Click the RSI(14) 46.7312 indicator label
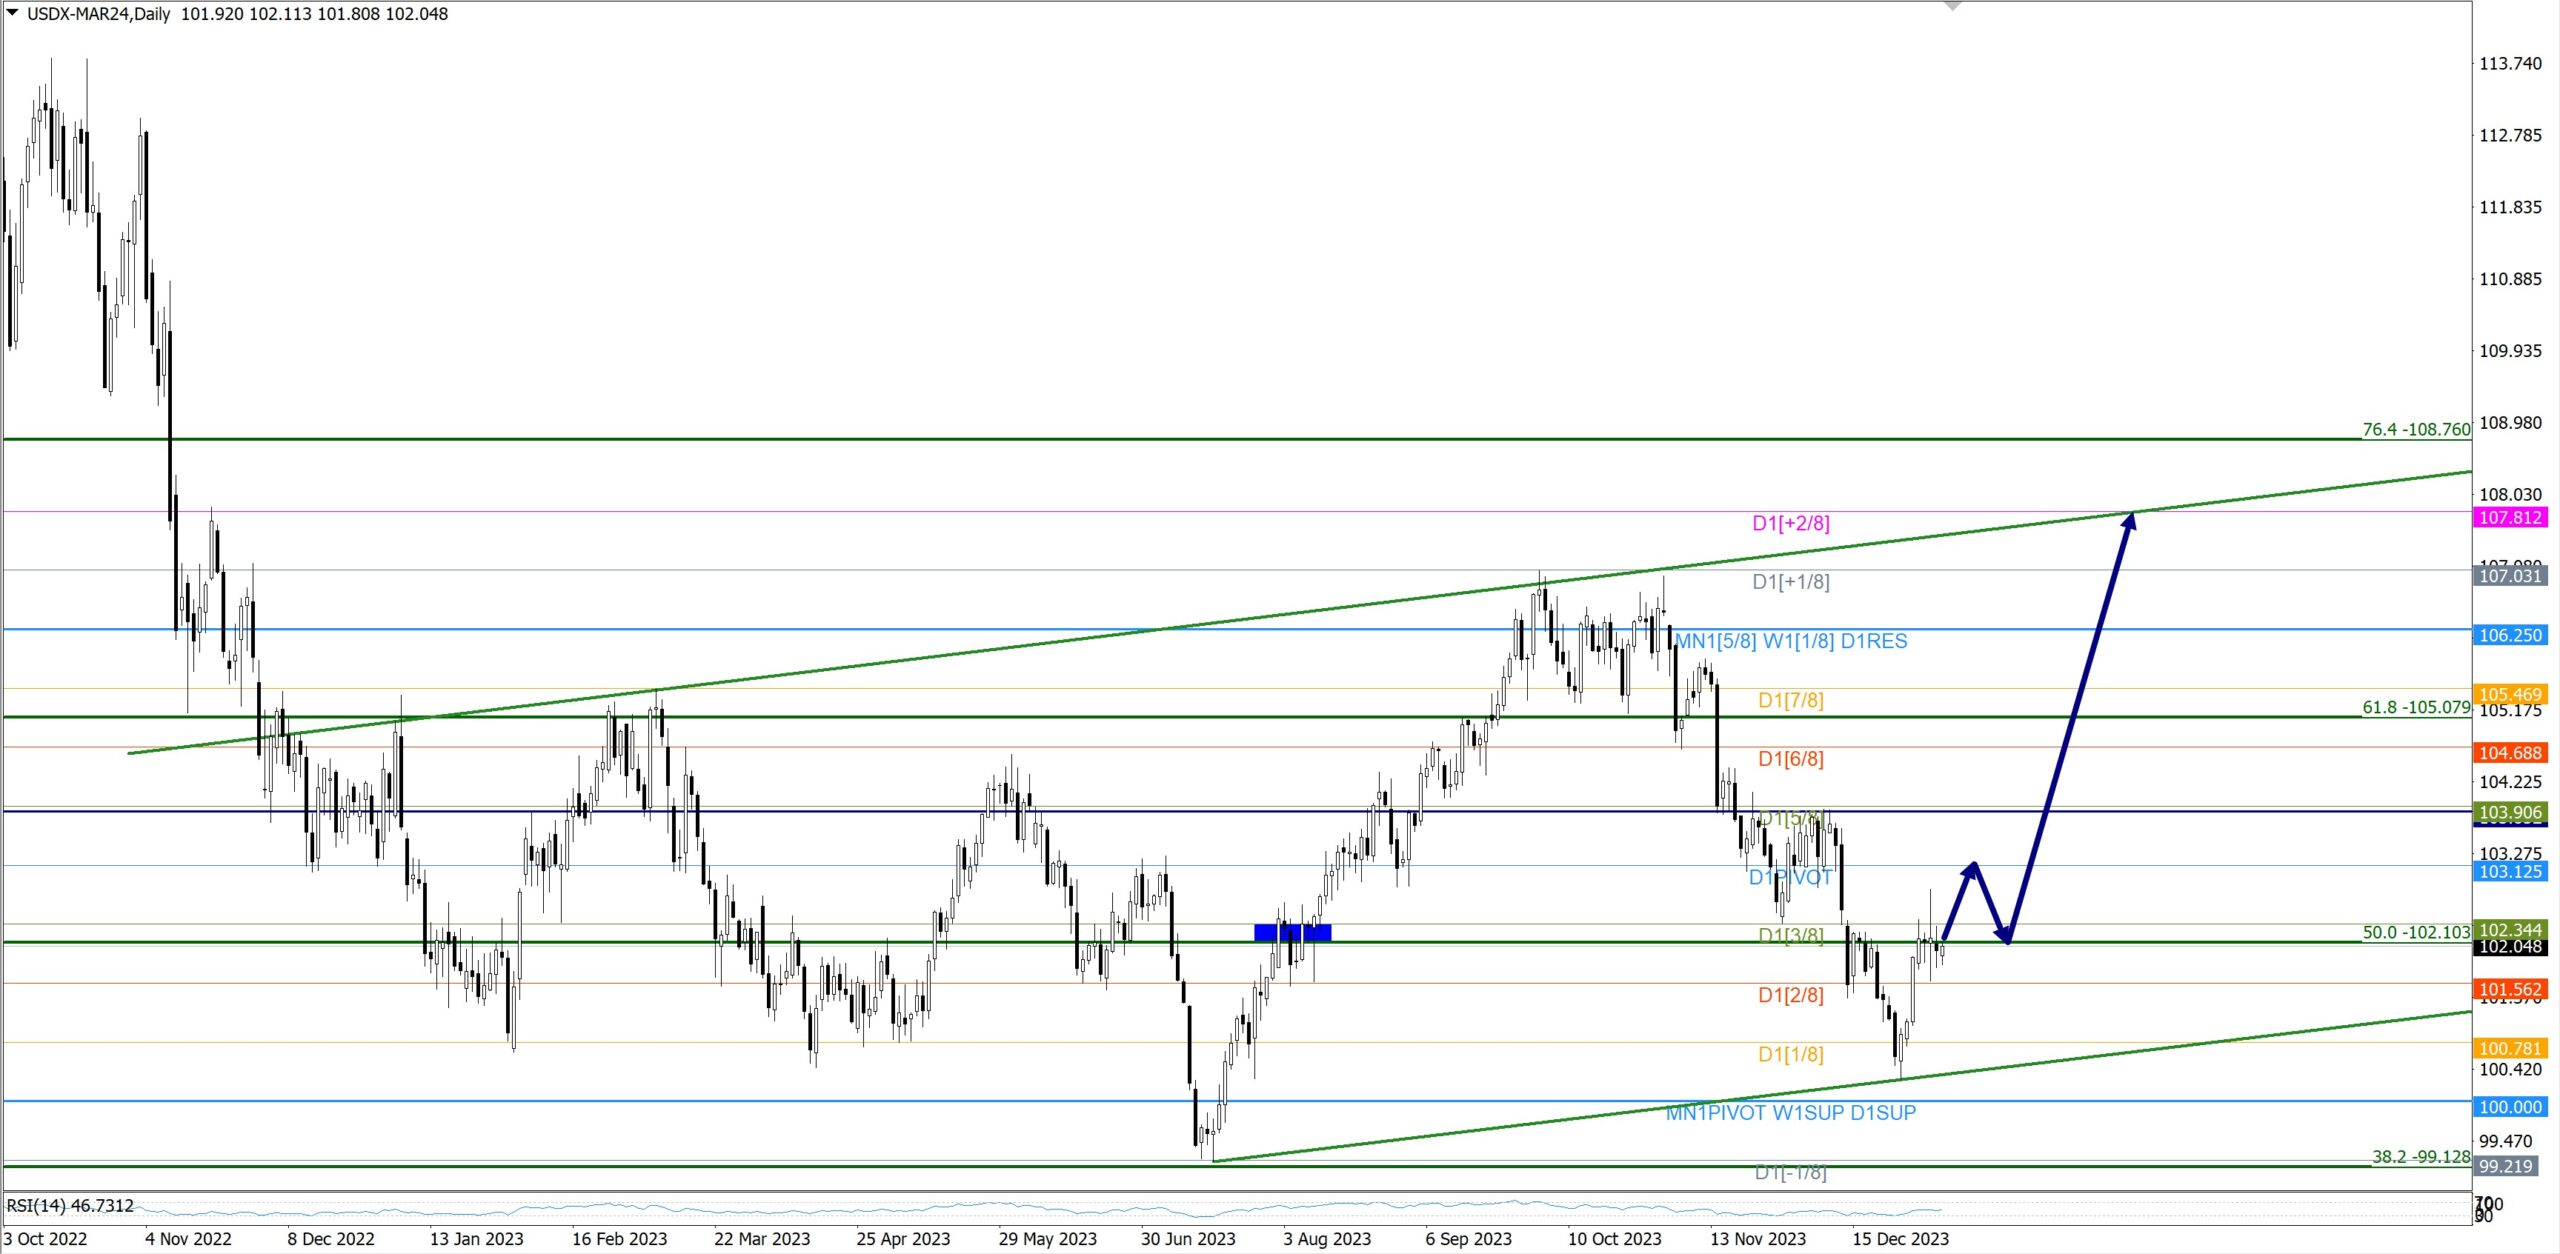Image resolution: width=2560 pixels, height=1254 pixels. (x=70, y=1205)
